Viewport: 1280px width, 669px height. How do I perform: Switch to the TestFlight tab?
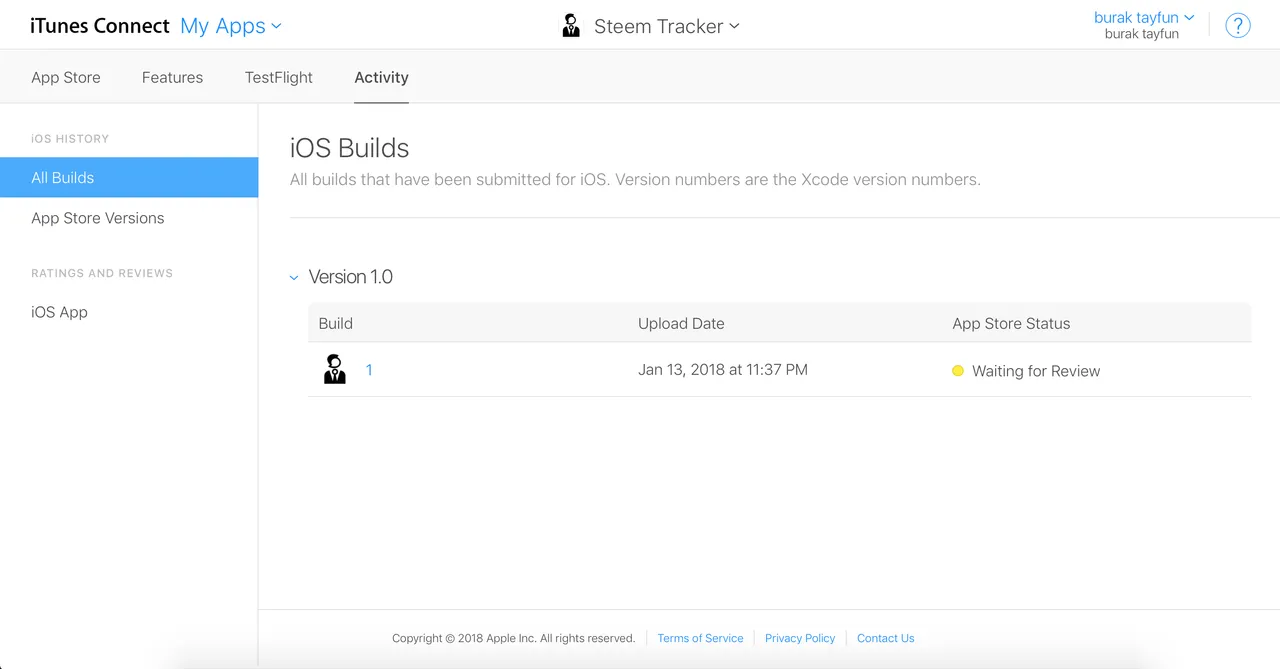(x=279, y=77)
